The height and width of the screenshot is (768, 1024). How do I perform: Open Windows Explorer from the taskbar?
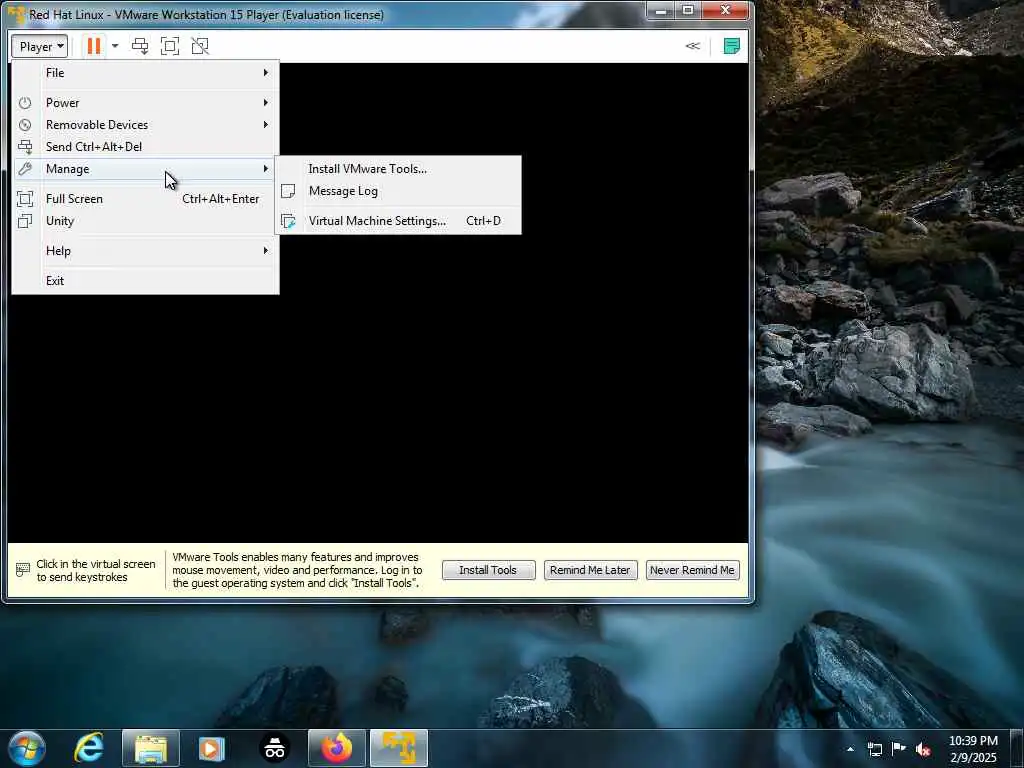151,748
